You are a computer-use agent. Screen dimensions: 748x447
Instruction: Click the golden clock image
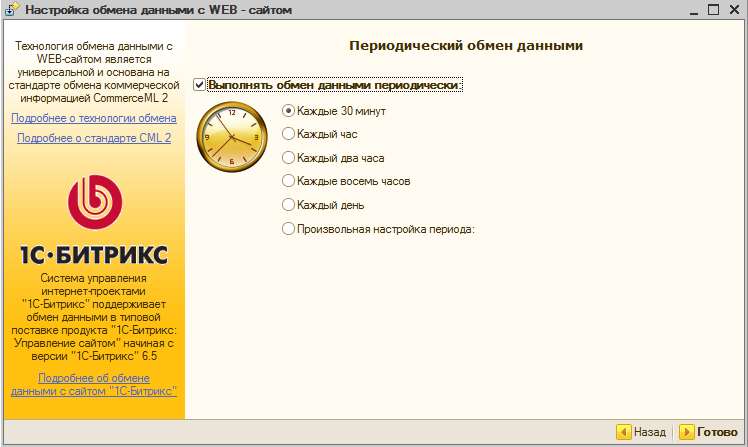232,137
